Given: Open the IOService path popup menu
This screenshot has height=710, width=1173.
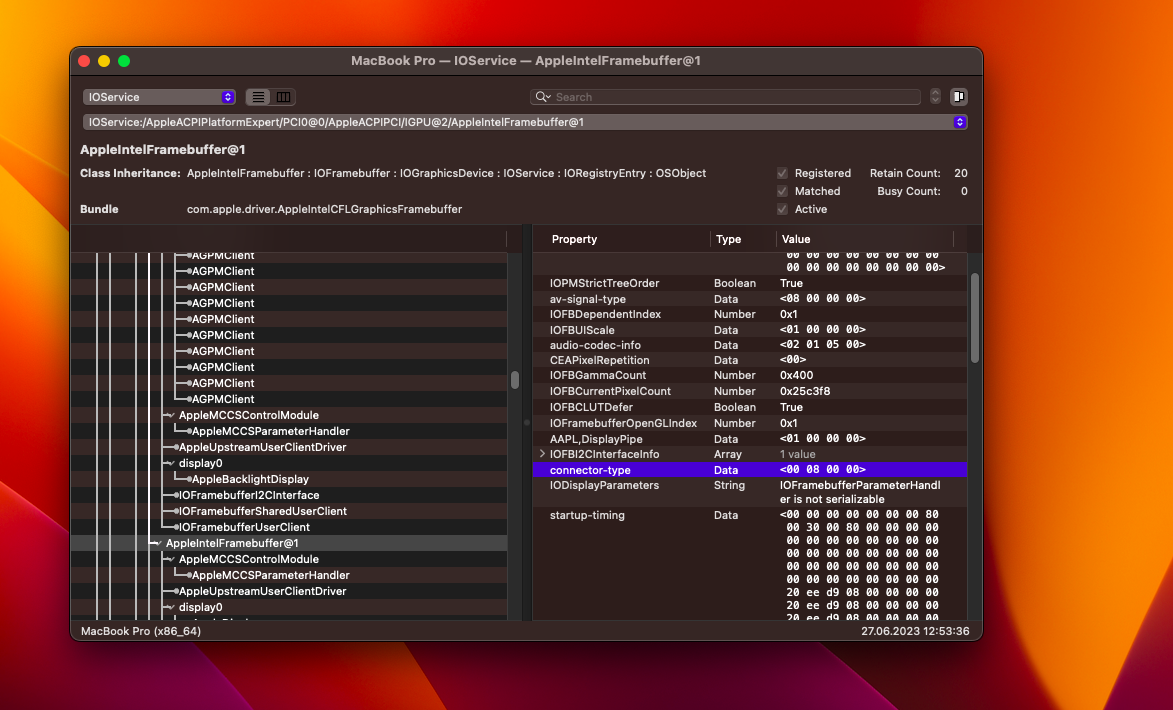Looking at the screenshot, I should point(524,122).
